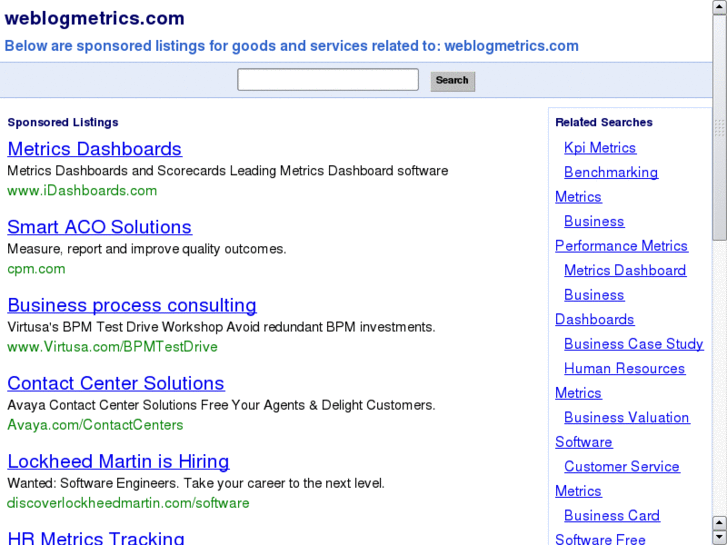Screen dimensions: 727x545
Task: Select the Kpi Metrics related search
Action: pos(600,148)
